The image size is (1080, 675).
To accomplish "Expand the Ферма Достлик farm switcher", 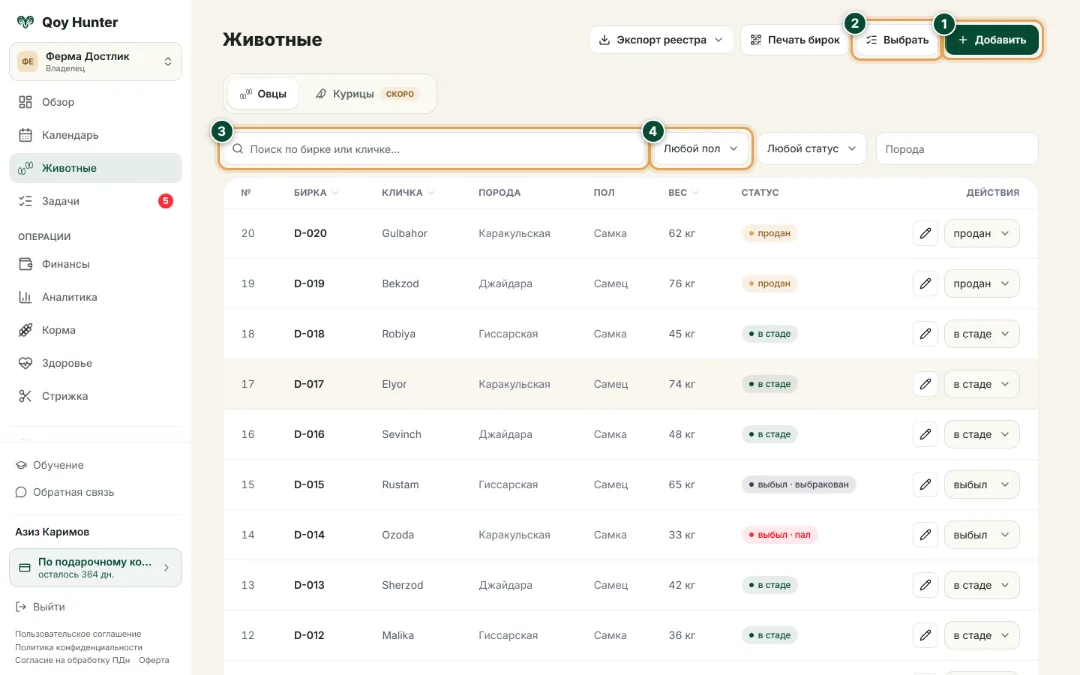I will [x=96, y=61].
